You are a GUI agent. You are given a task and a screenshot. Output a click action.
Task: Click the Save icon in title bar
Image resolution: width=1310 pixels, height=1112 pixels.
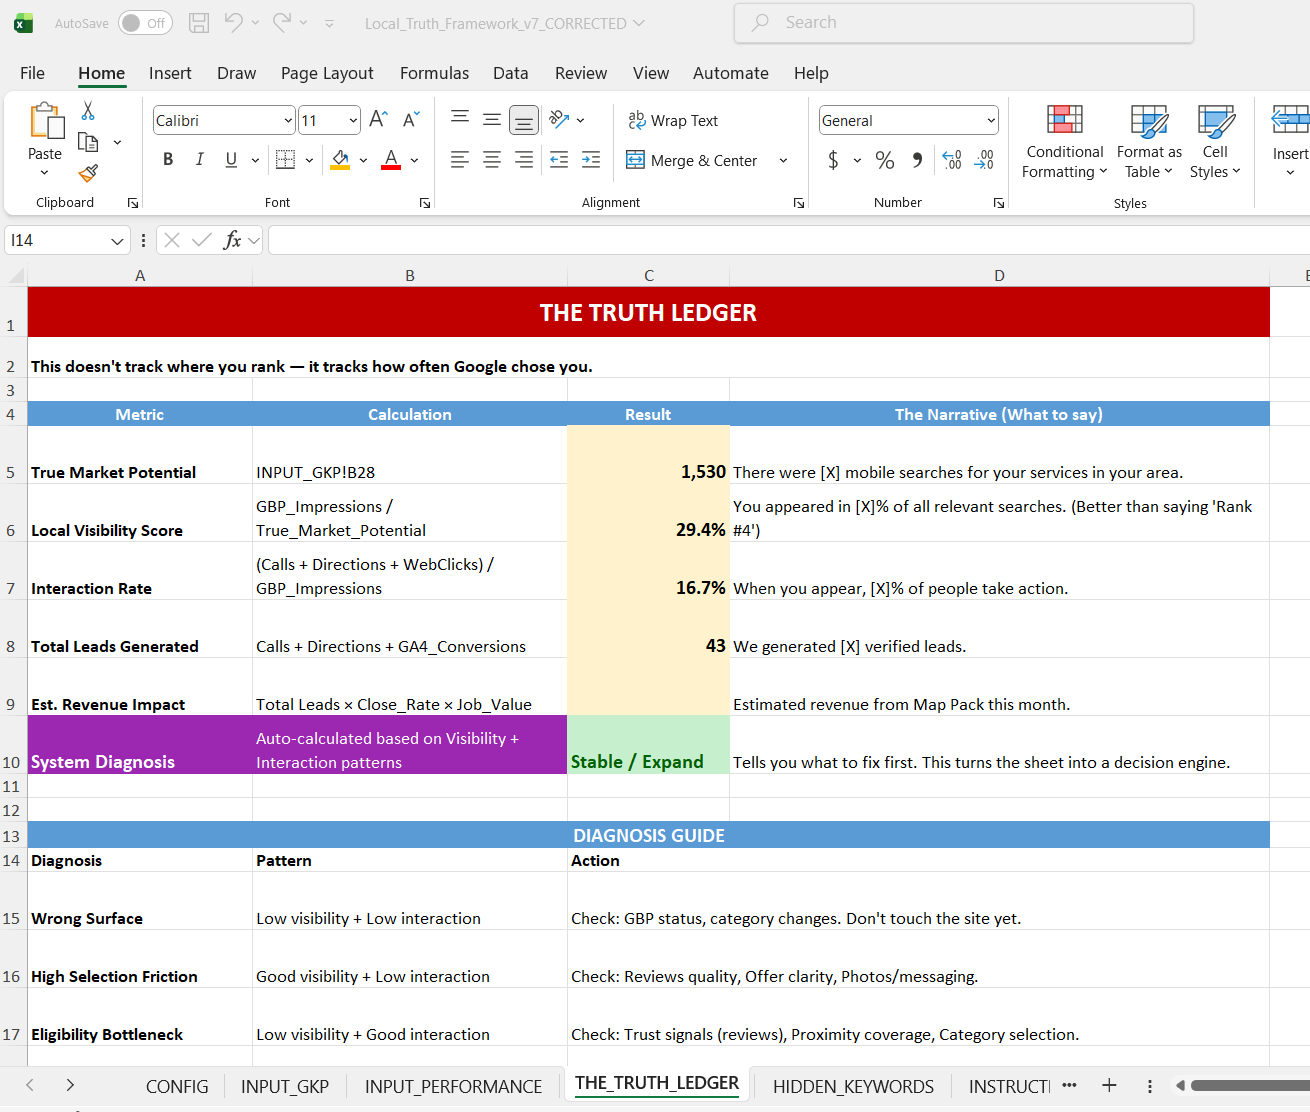click(x=199, y=23)
